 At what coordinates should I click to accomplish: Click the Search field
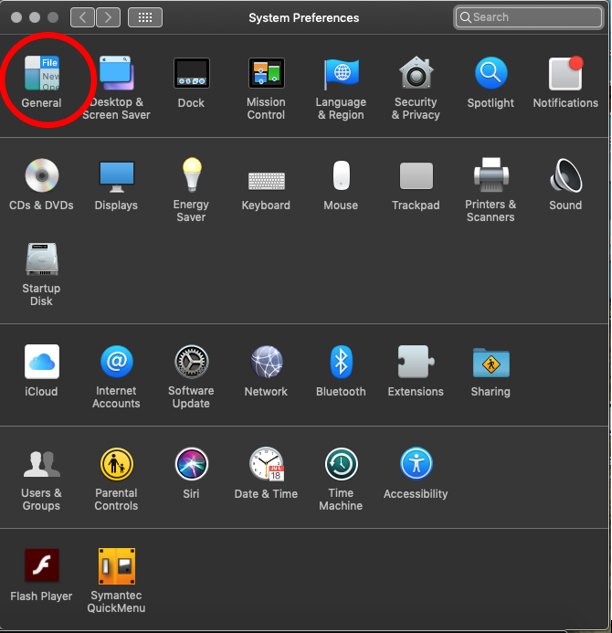[528, 17]
